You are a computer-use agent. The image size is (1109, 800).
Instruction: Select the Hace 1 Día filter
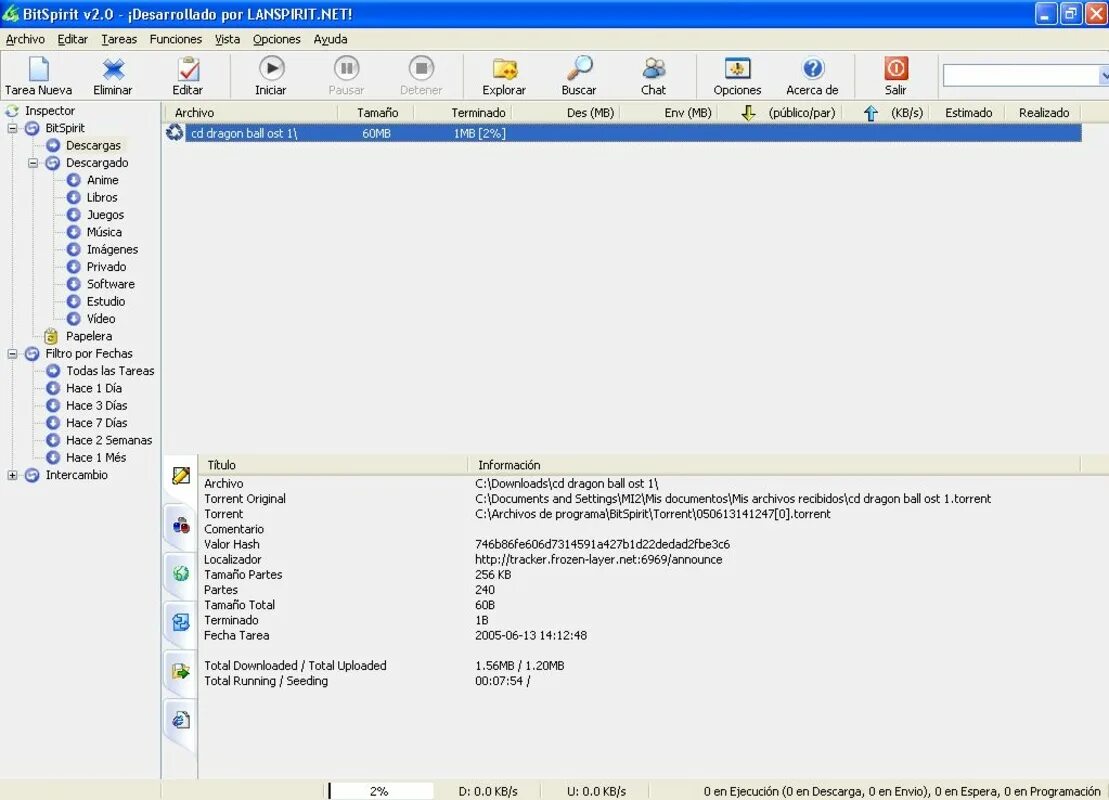(x=93, y=388)
